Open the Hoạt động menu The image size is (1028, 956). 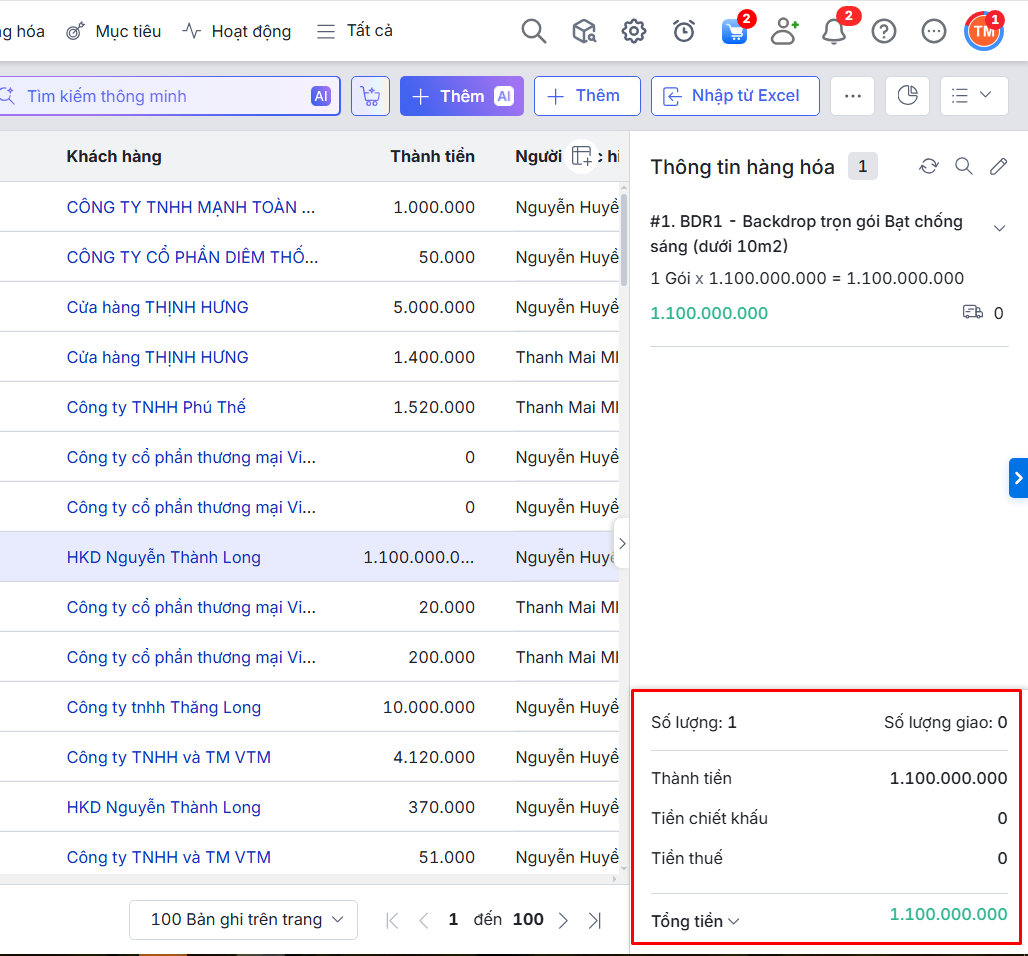237,31
